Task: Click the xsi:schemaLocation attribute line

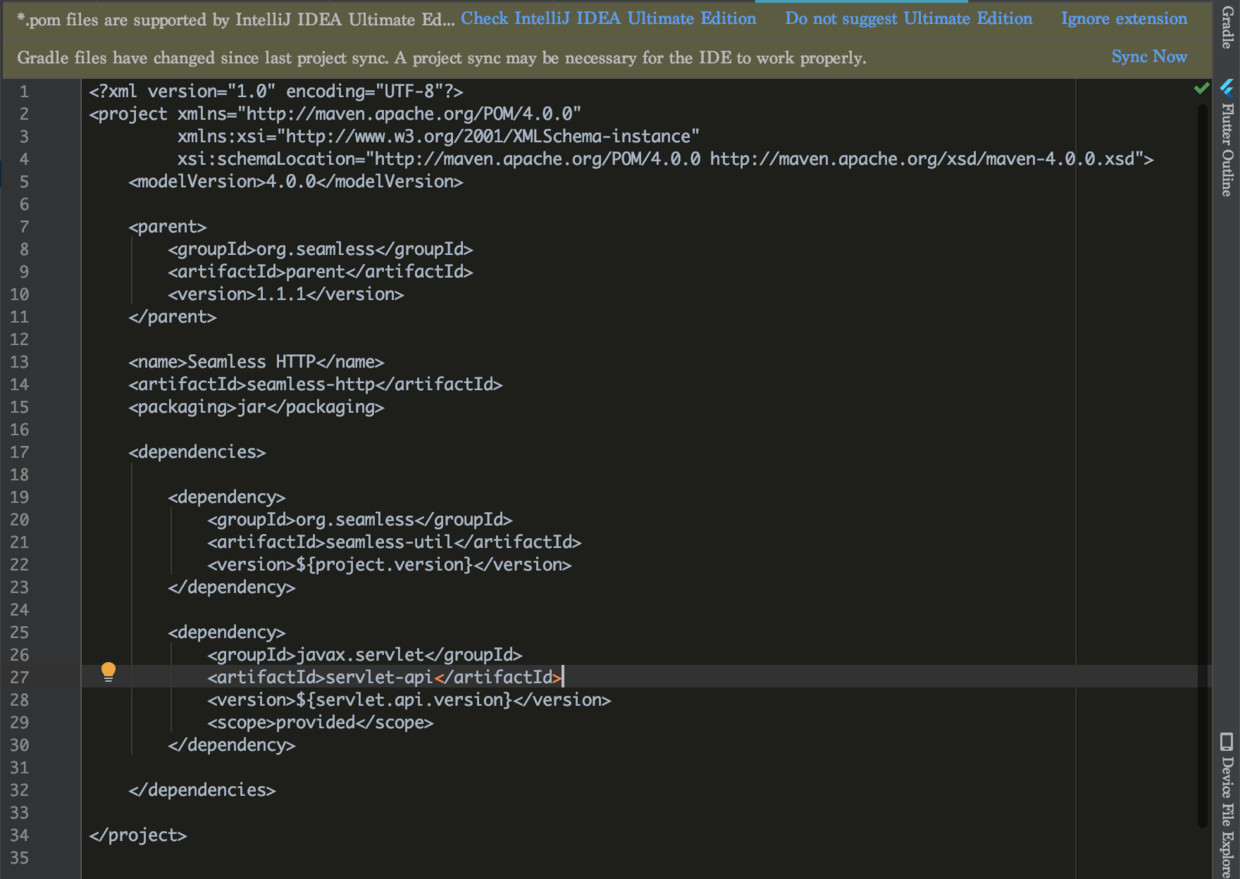Action: (666, 159)
